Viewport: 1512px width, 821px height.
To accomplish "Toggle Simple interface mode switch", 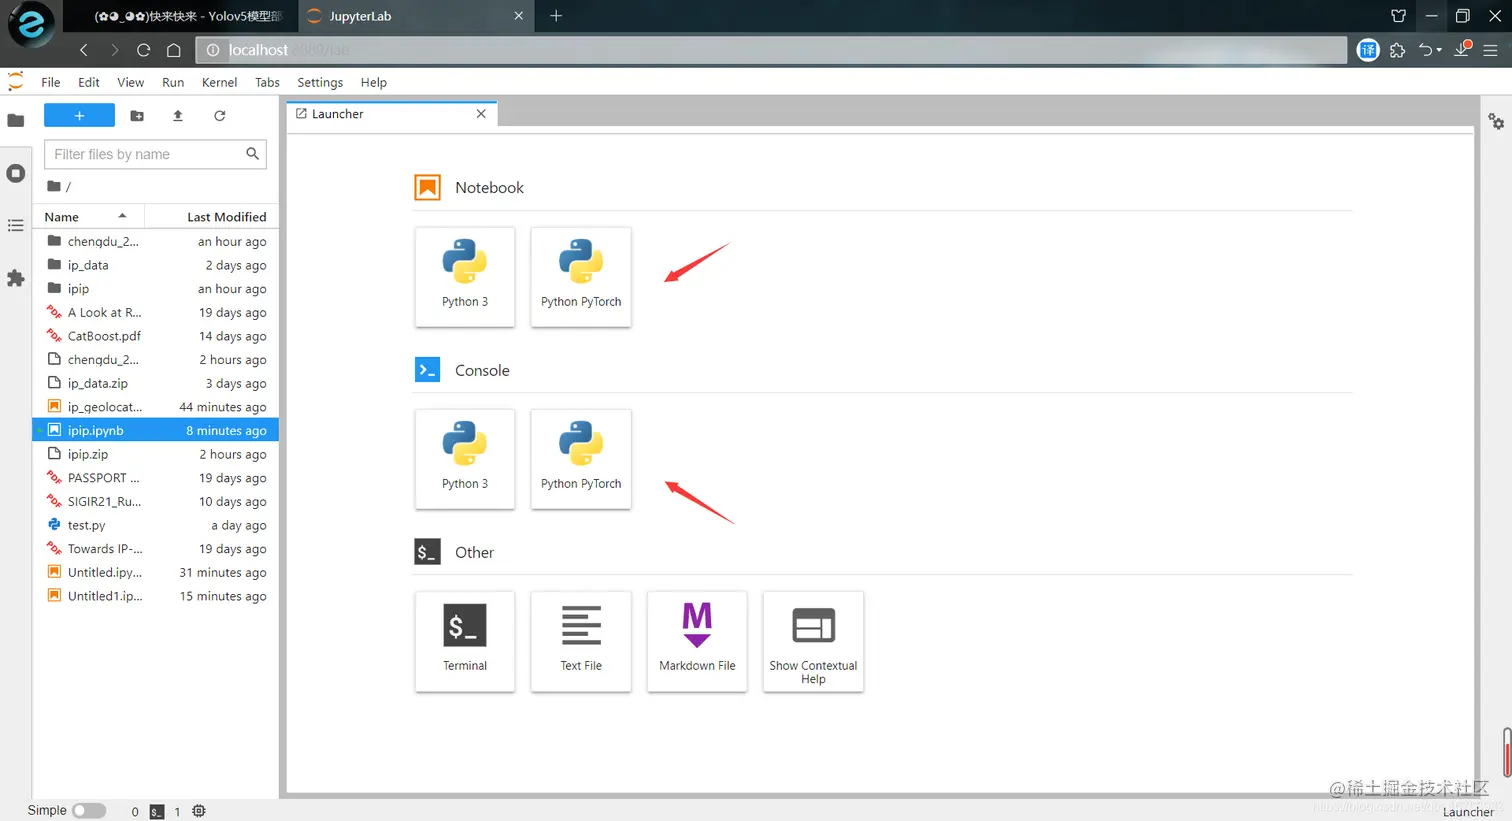I will point(89,811).
